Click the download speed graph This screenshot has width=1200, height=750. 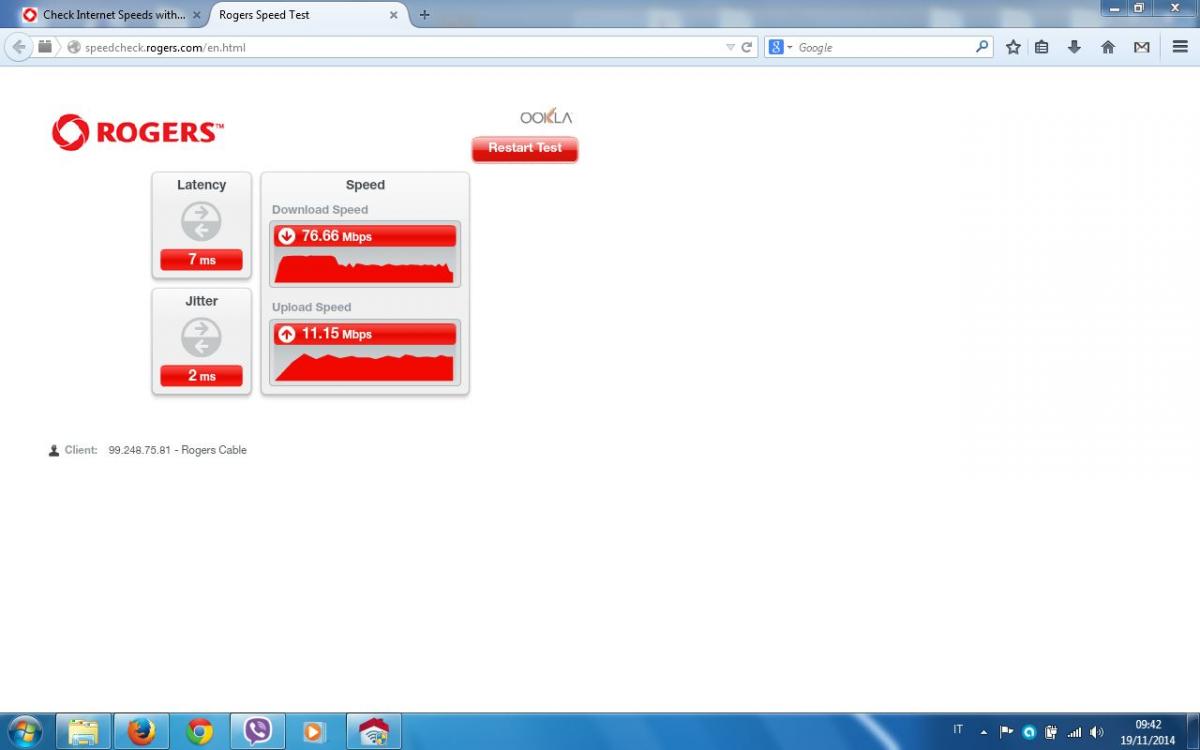(x=365, y=268)
